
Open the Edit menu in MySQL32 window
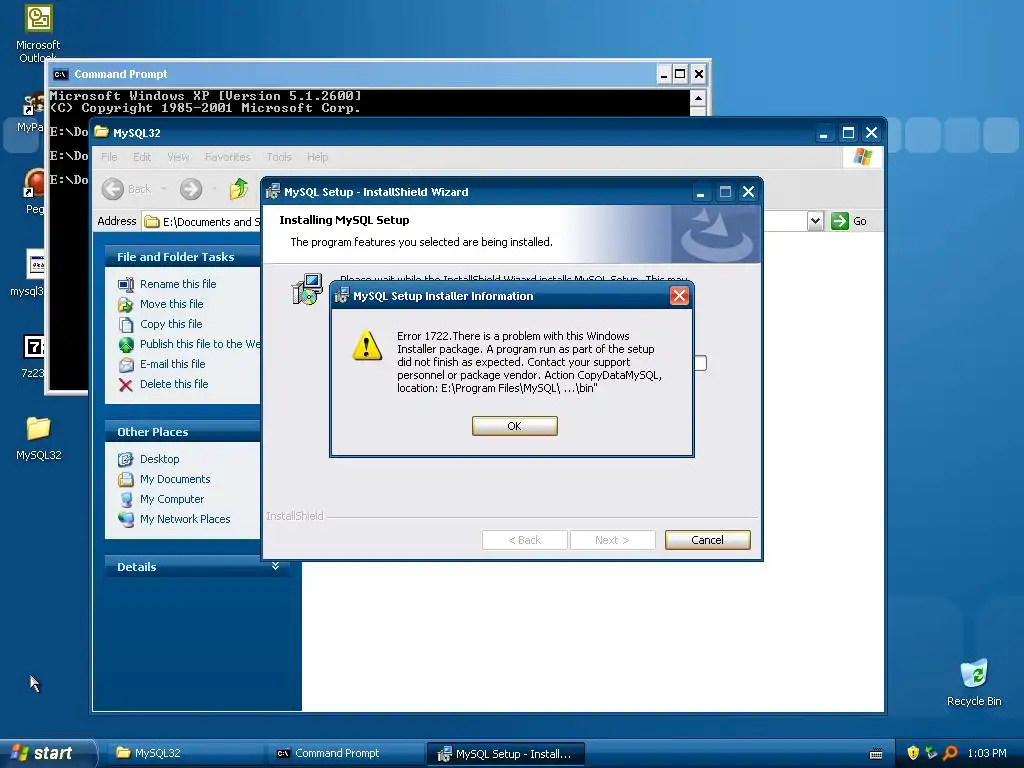[142, 157]
